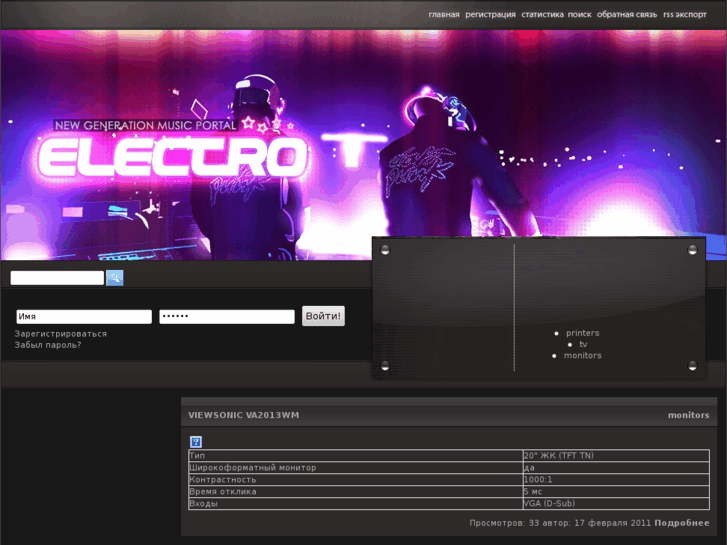Open the printers category link

coord(583,333)
